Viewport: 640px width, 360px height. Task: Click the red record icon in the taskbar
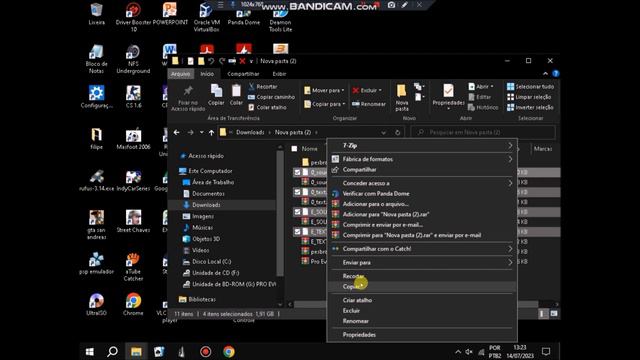pos(205,351)
